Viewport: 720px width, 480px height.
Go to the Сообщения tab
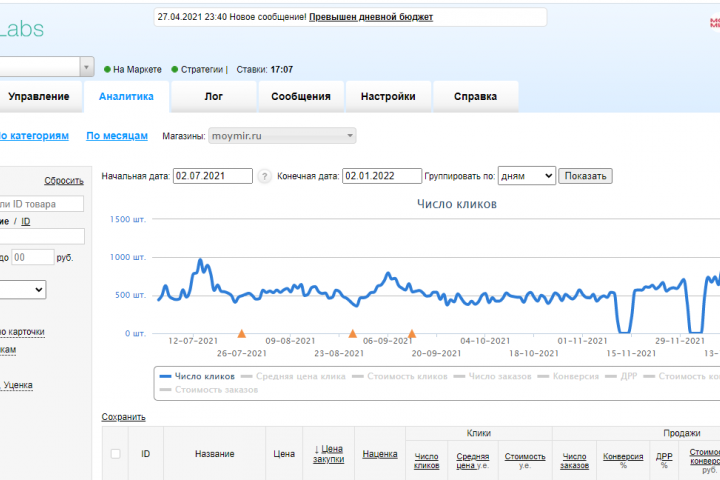(x=301, y=96)
